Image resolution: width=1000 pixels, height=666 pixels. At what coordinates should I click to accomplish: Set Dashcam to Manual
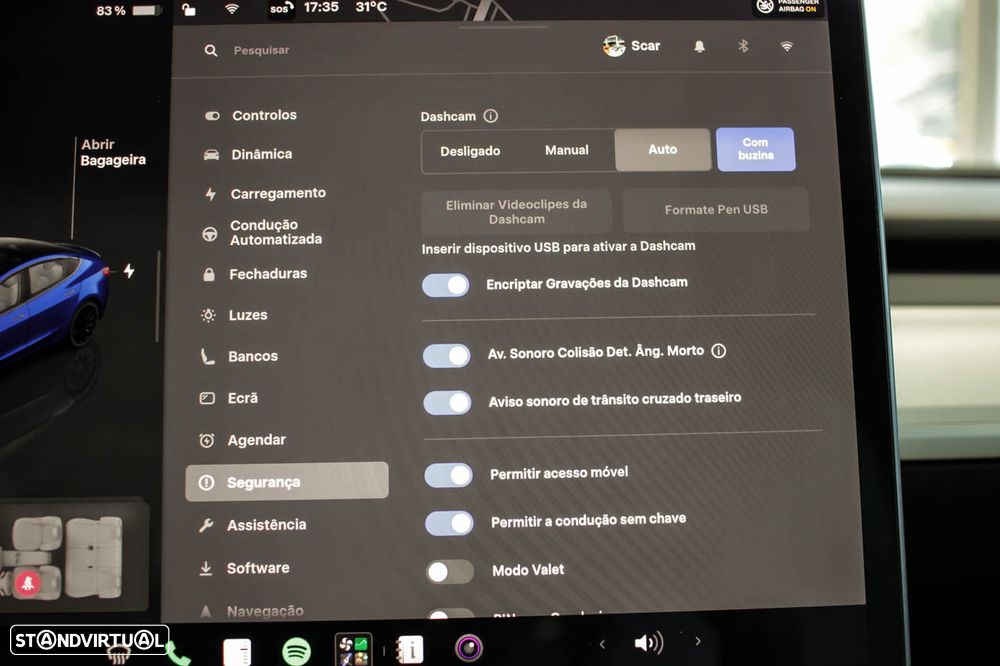point(566,151)
